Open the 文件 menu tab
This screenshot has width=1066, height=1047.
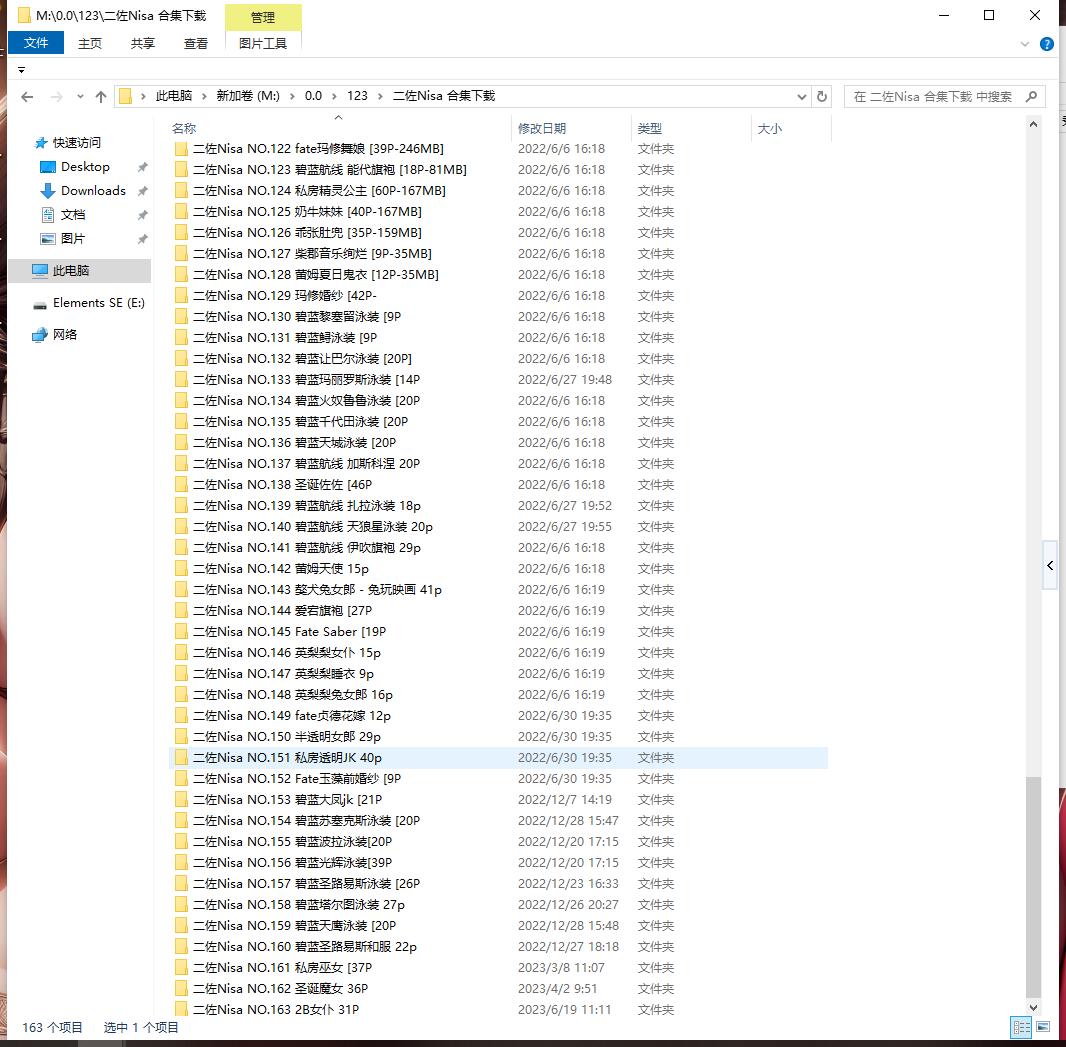tap(36, 43)
